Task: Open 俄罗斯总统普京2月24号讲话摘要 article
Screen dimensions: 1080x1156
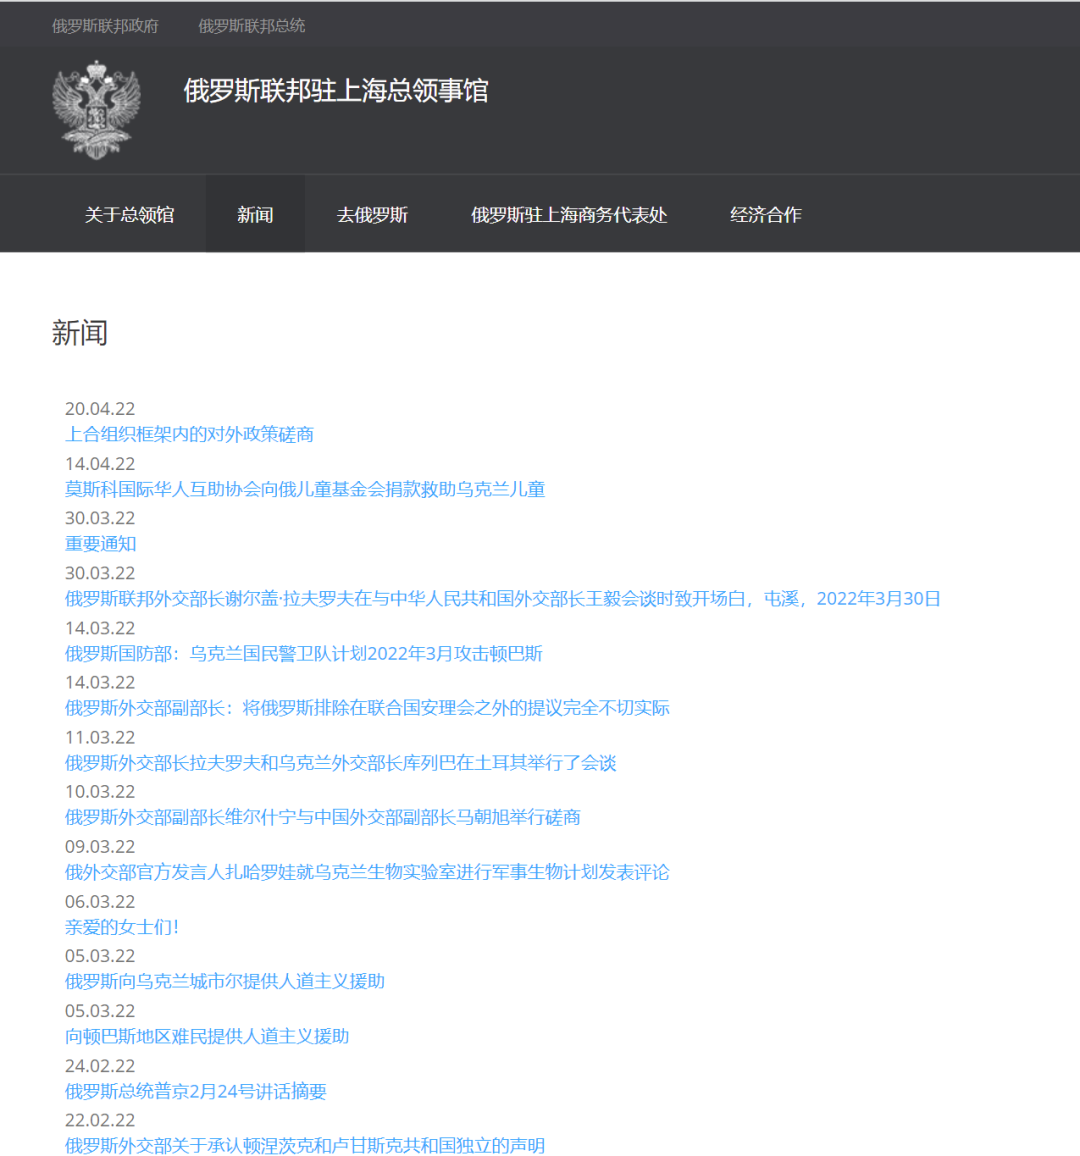Action: [195, 1091]
